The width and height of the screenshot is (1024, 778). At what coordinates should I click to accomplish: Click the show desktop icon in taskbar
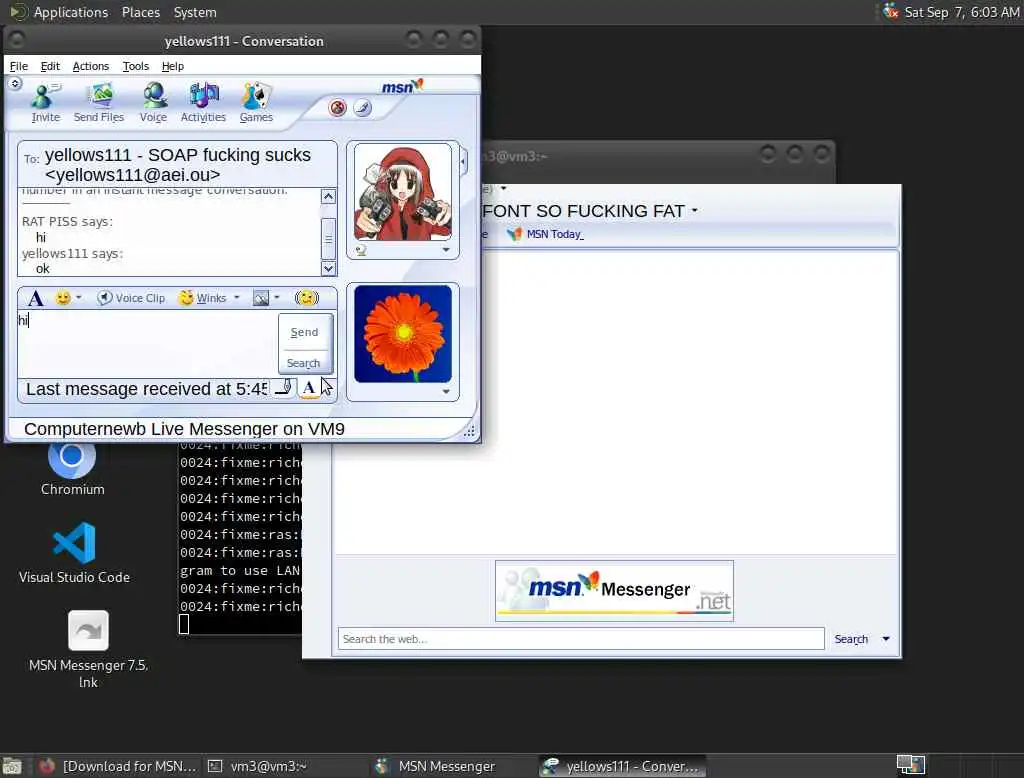coord(12,766)
